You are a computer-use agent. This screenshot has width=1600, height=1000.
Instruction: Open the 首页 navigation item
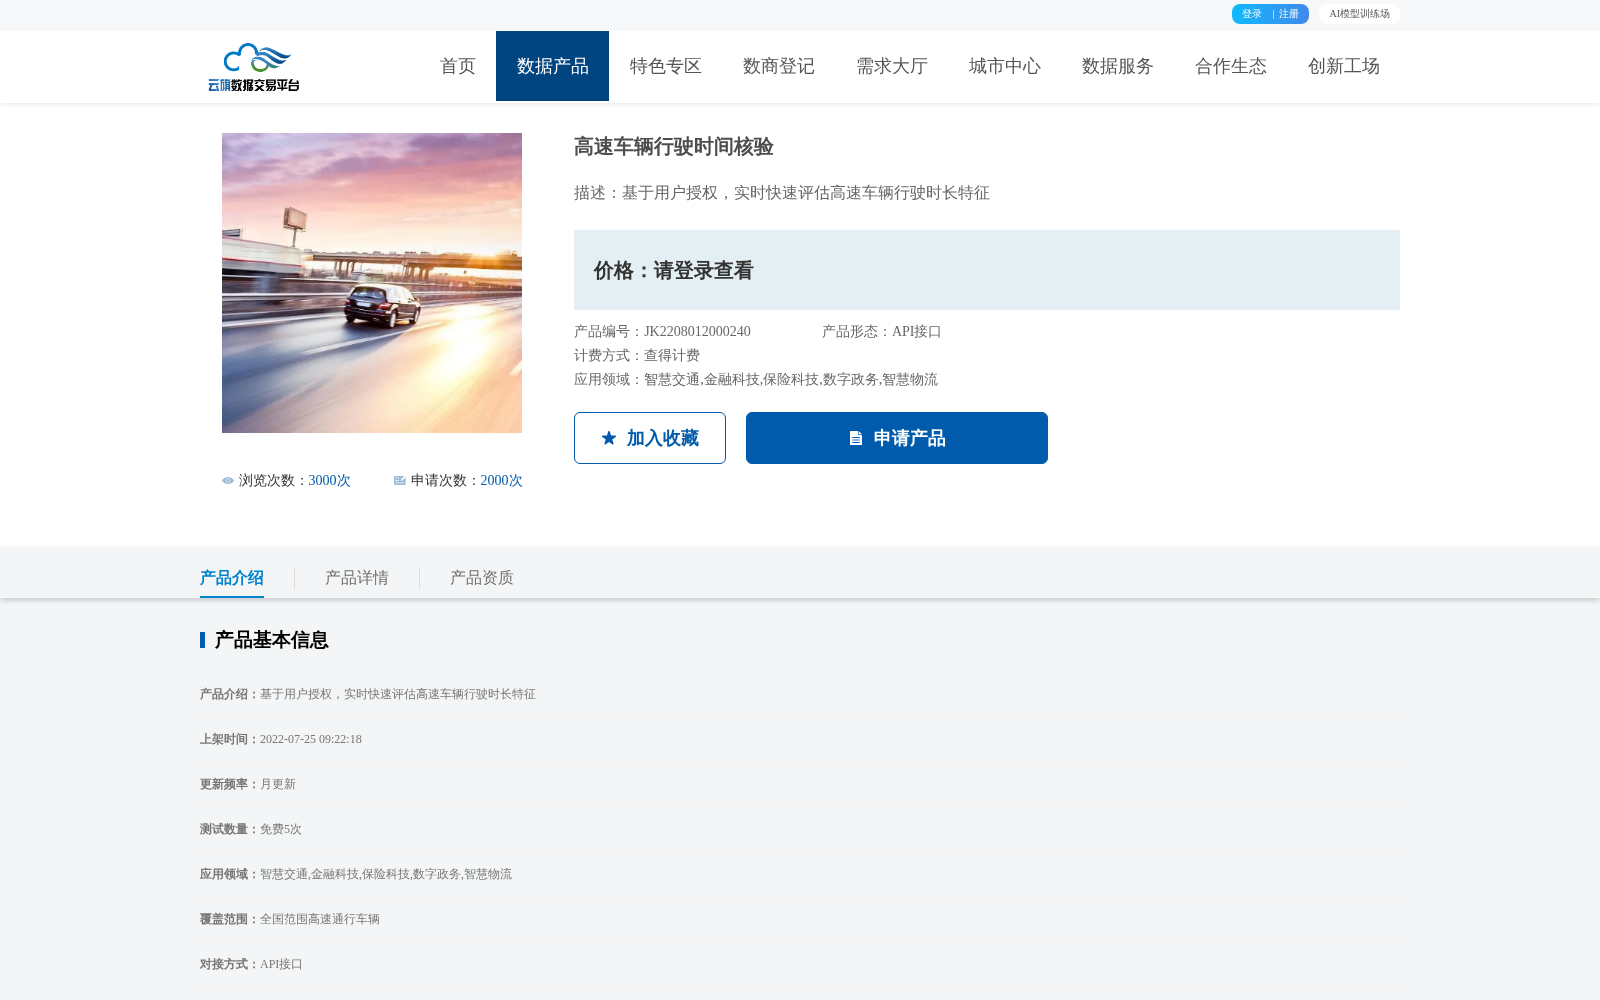[x=458, y=66]
